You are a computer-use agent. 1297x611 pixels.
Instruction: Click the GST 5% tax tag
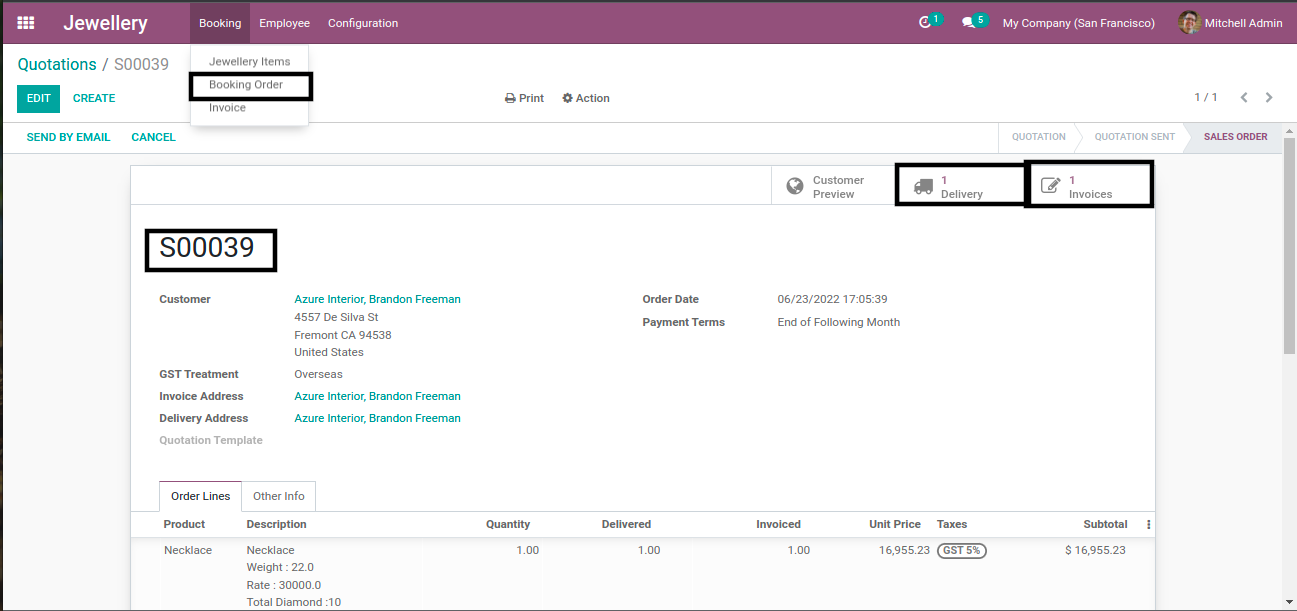tap(962, 550)
